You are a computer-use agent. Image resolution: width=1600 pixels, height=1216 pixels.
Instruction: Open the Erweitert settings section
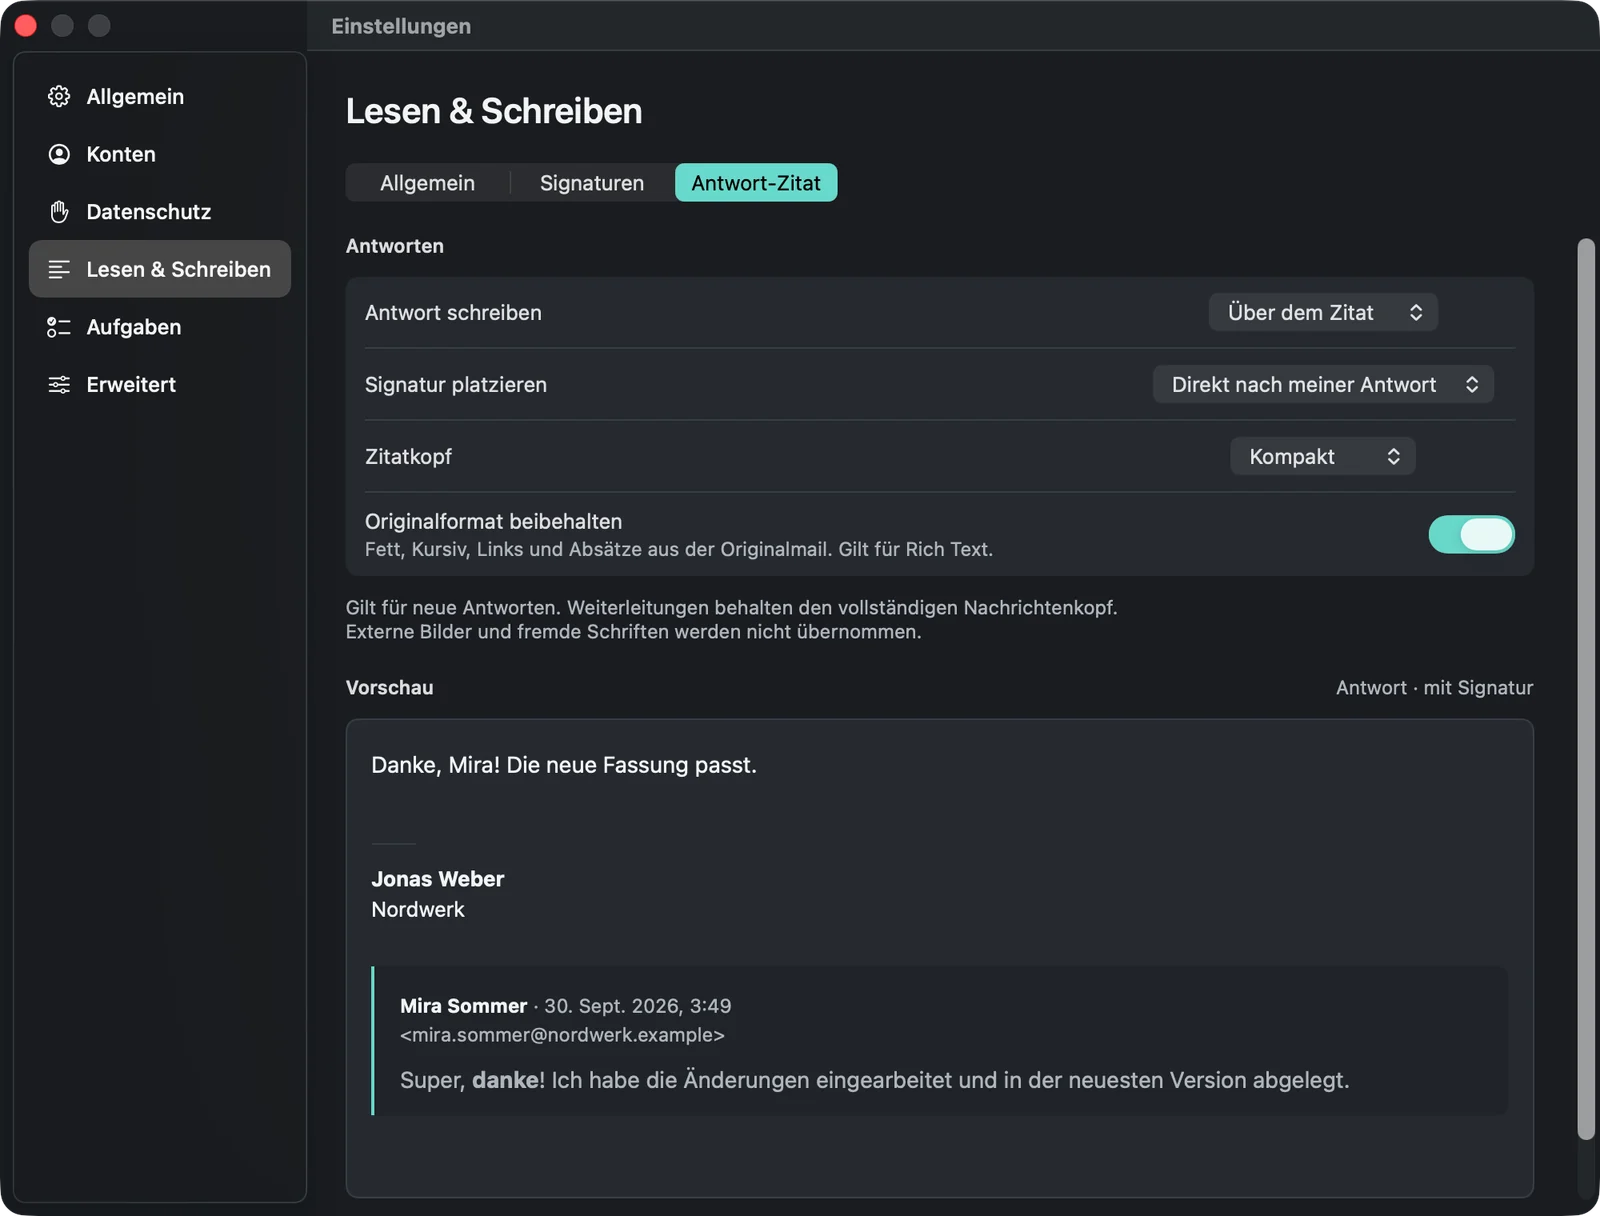160,384
